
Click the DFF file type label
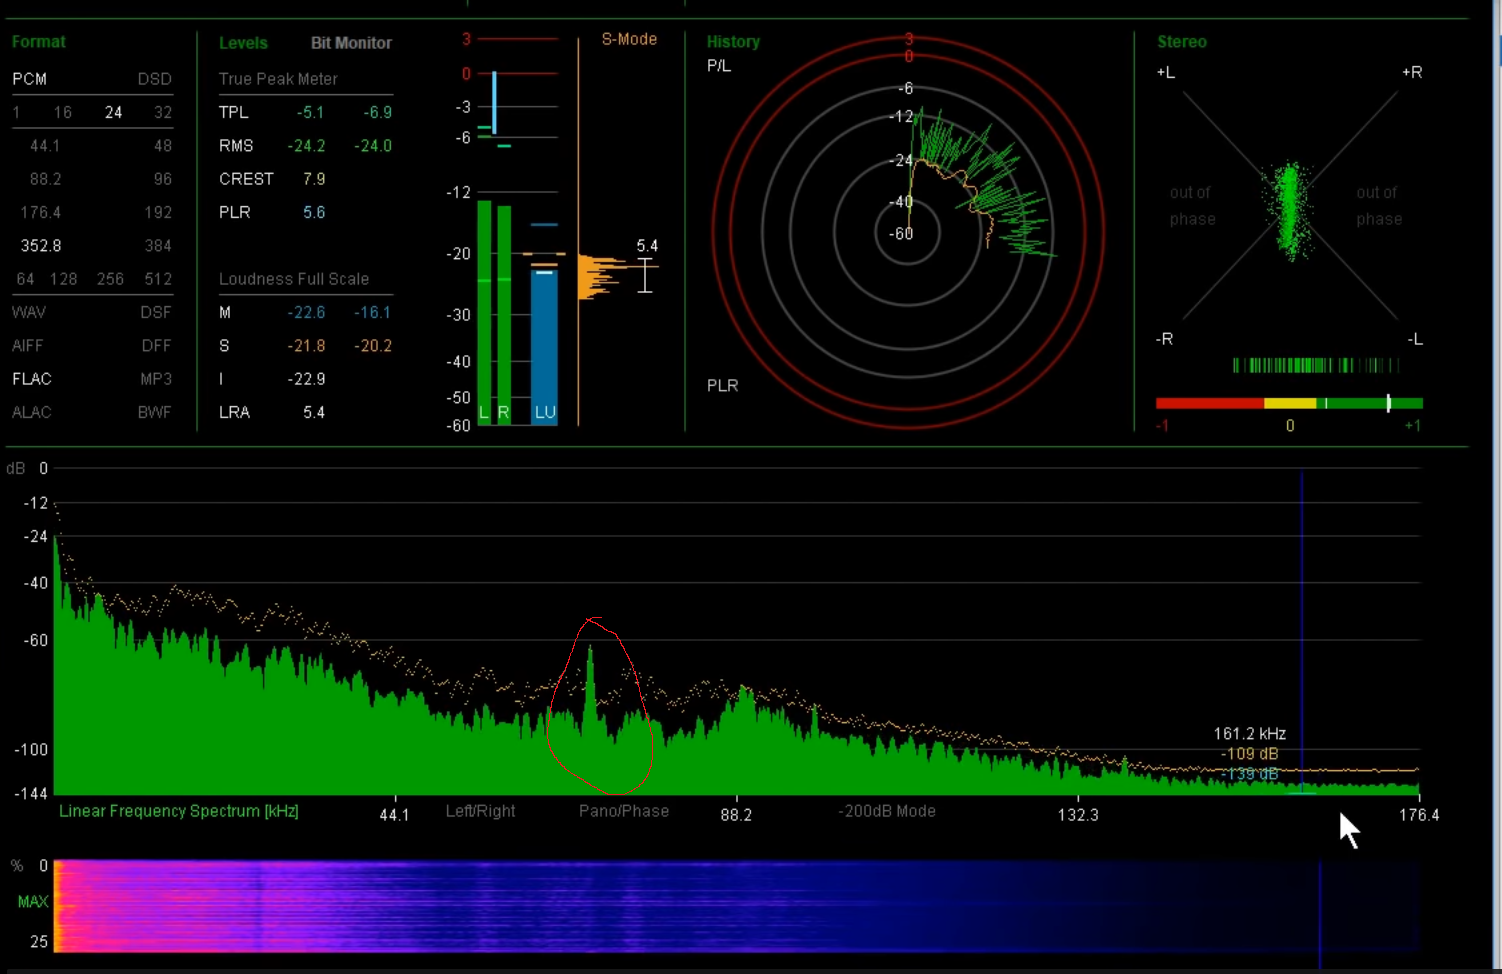(x=156, y=346)
